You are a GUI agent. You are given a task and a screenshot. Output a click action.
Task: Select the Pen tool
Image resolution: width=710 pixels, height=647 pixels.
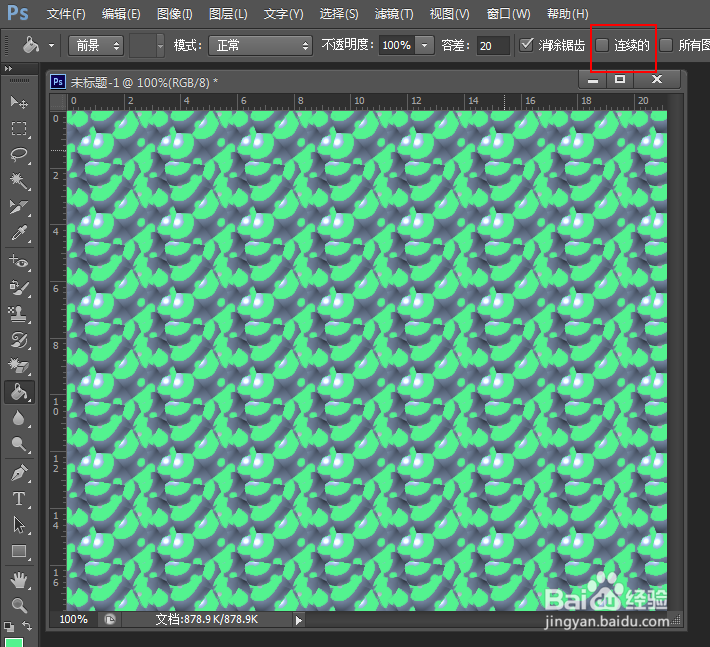(19, 473)
